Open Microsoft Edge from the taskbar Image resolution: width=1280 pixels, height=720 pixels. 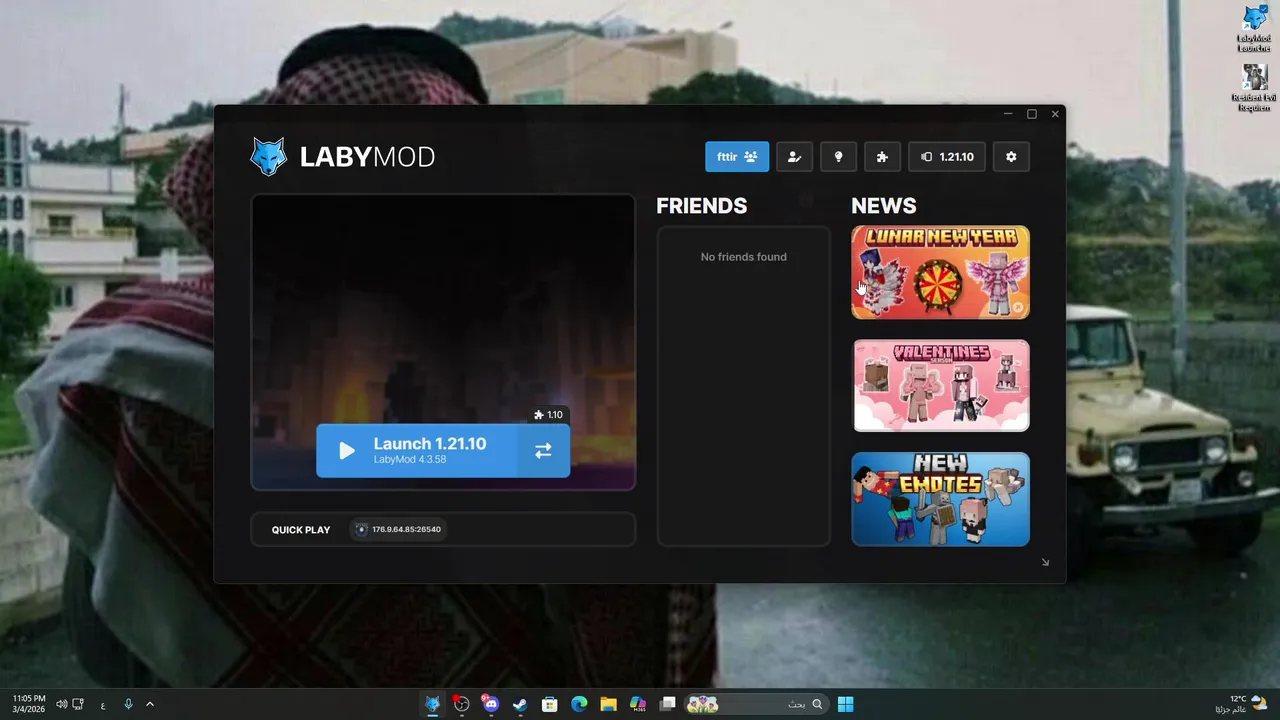click(579, 704)
